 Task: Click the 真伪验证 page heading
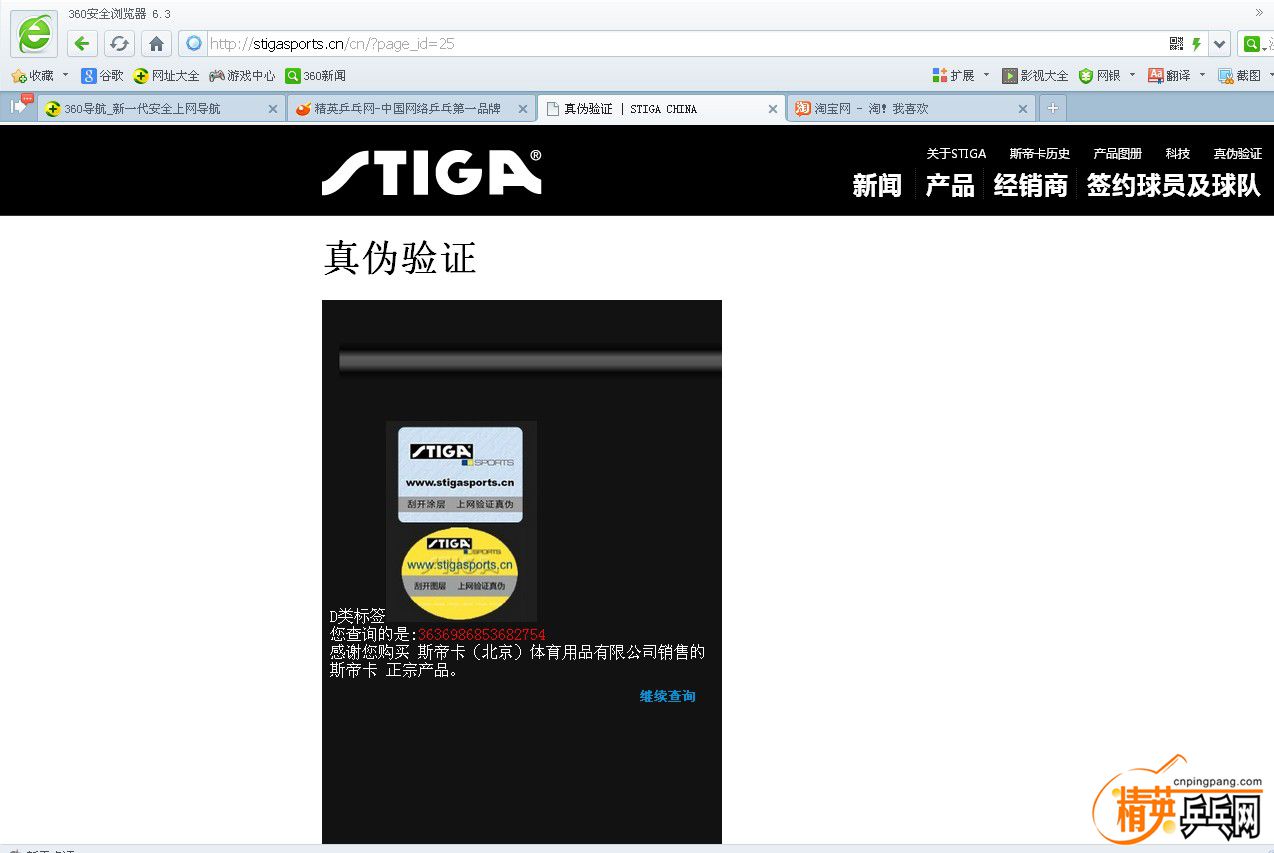tap(400, 258)
